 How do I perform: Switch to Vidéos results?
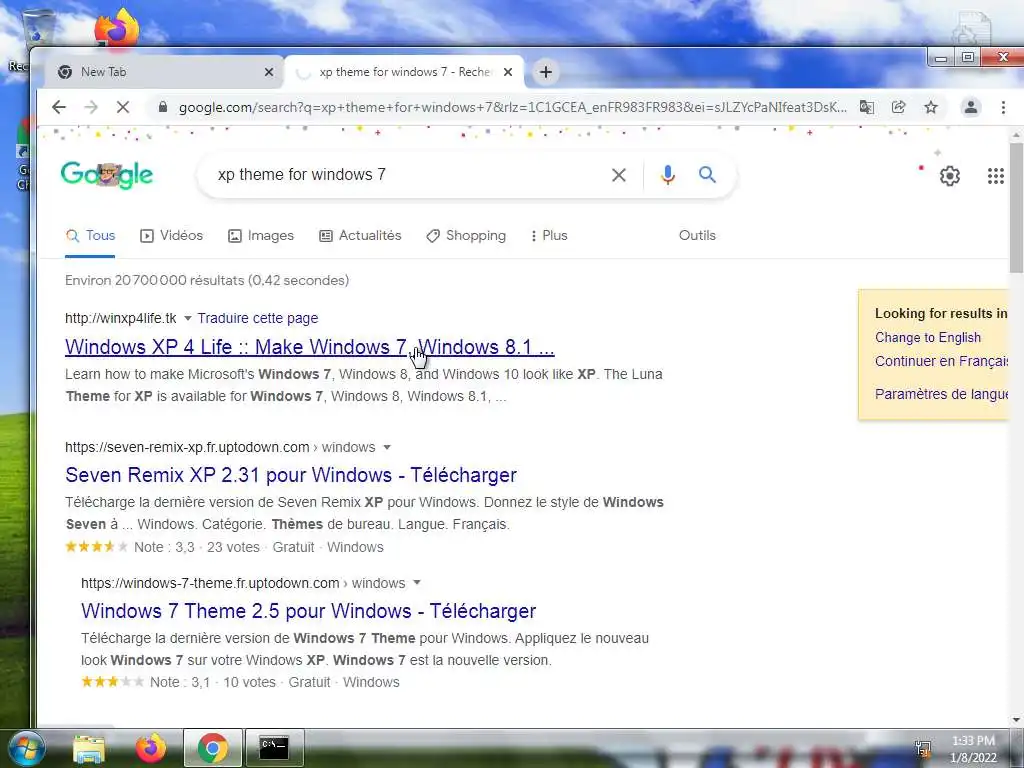pyautogui.click(x=172, y=236)
